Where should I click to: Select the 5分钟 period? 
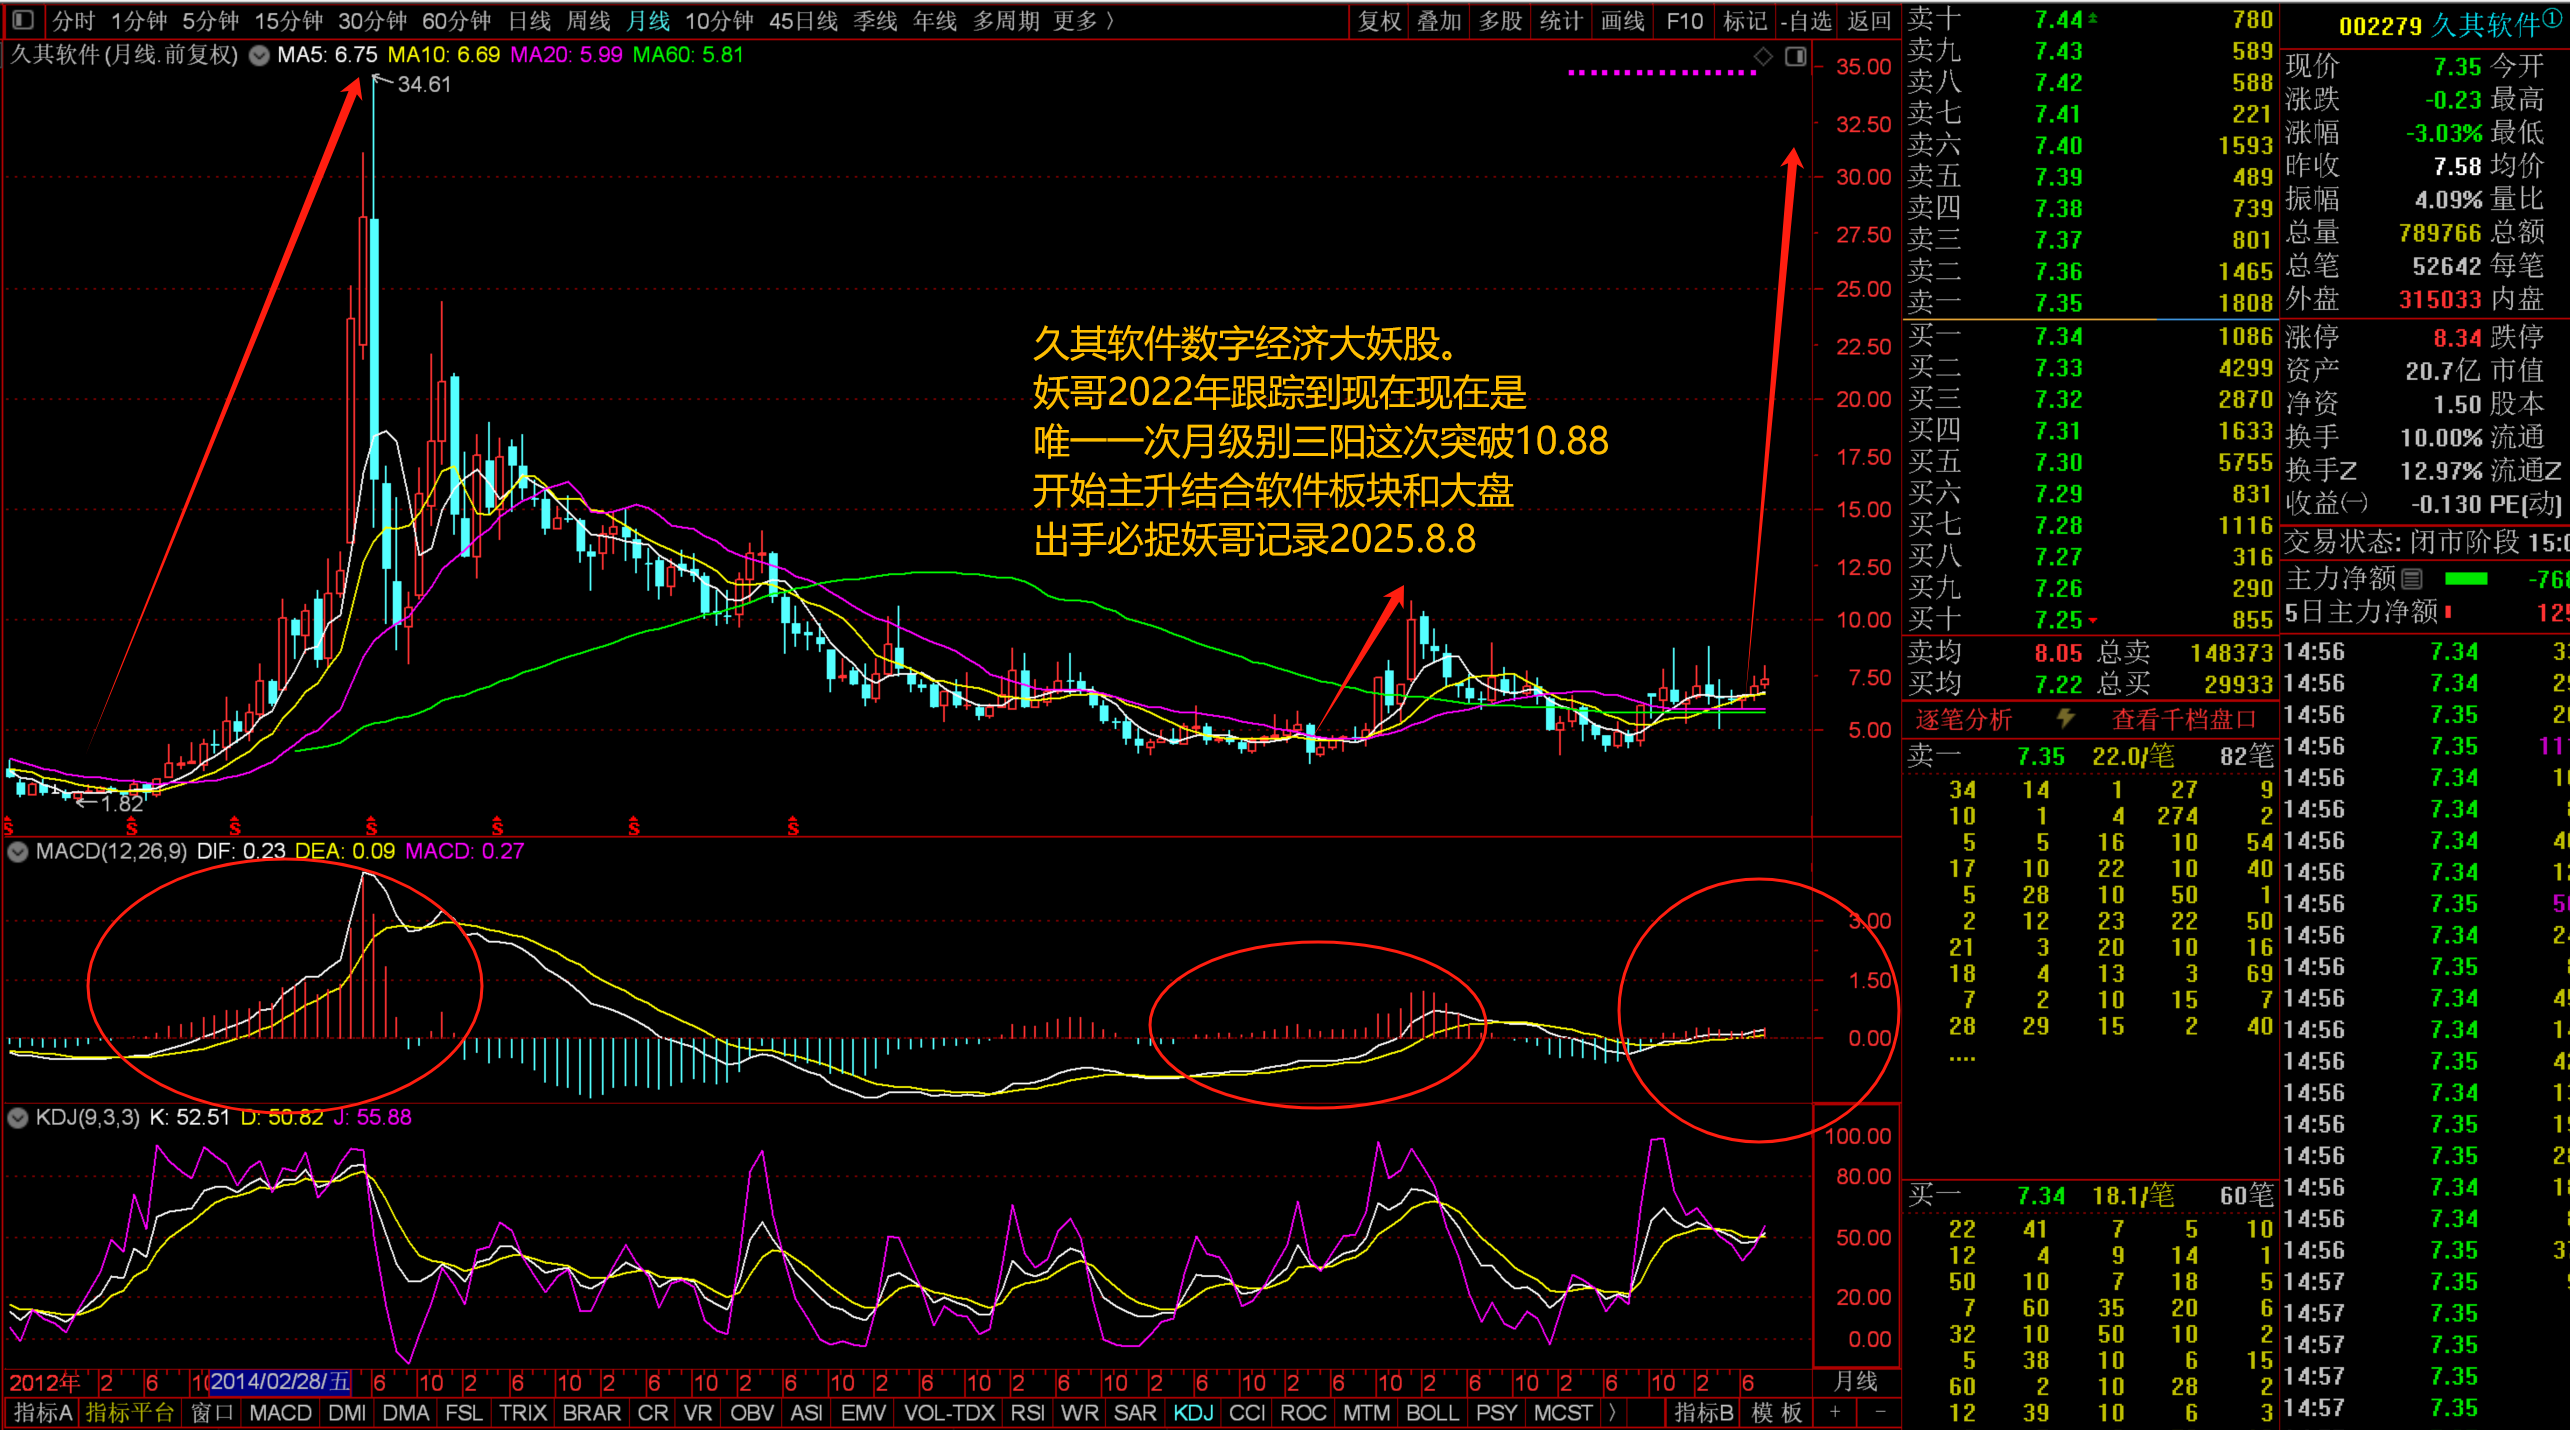pos(210,20)
